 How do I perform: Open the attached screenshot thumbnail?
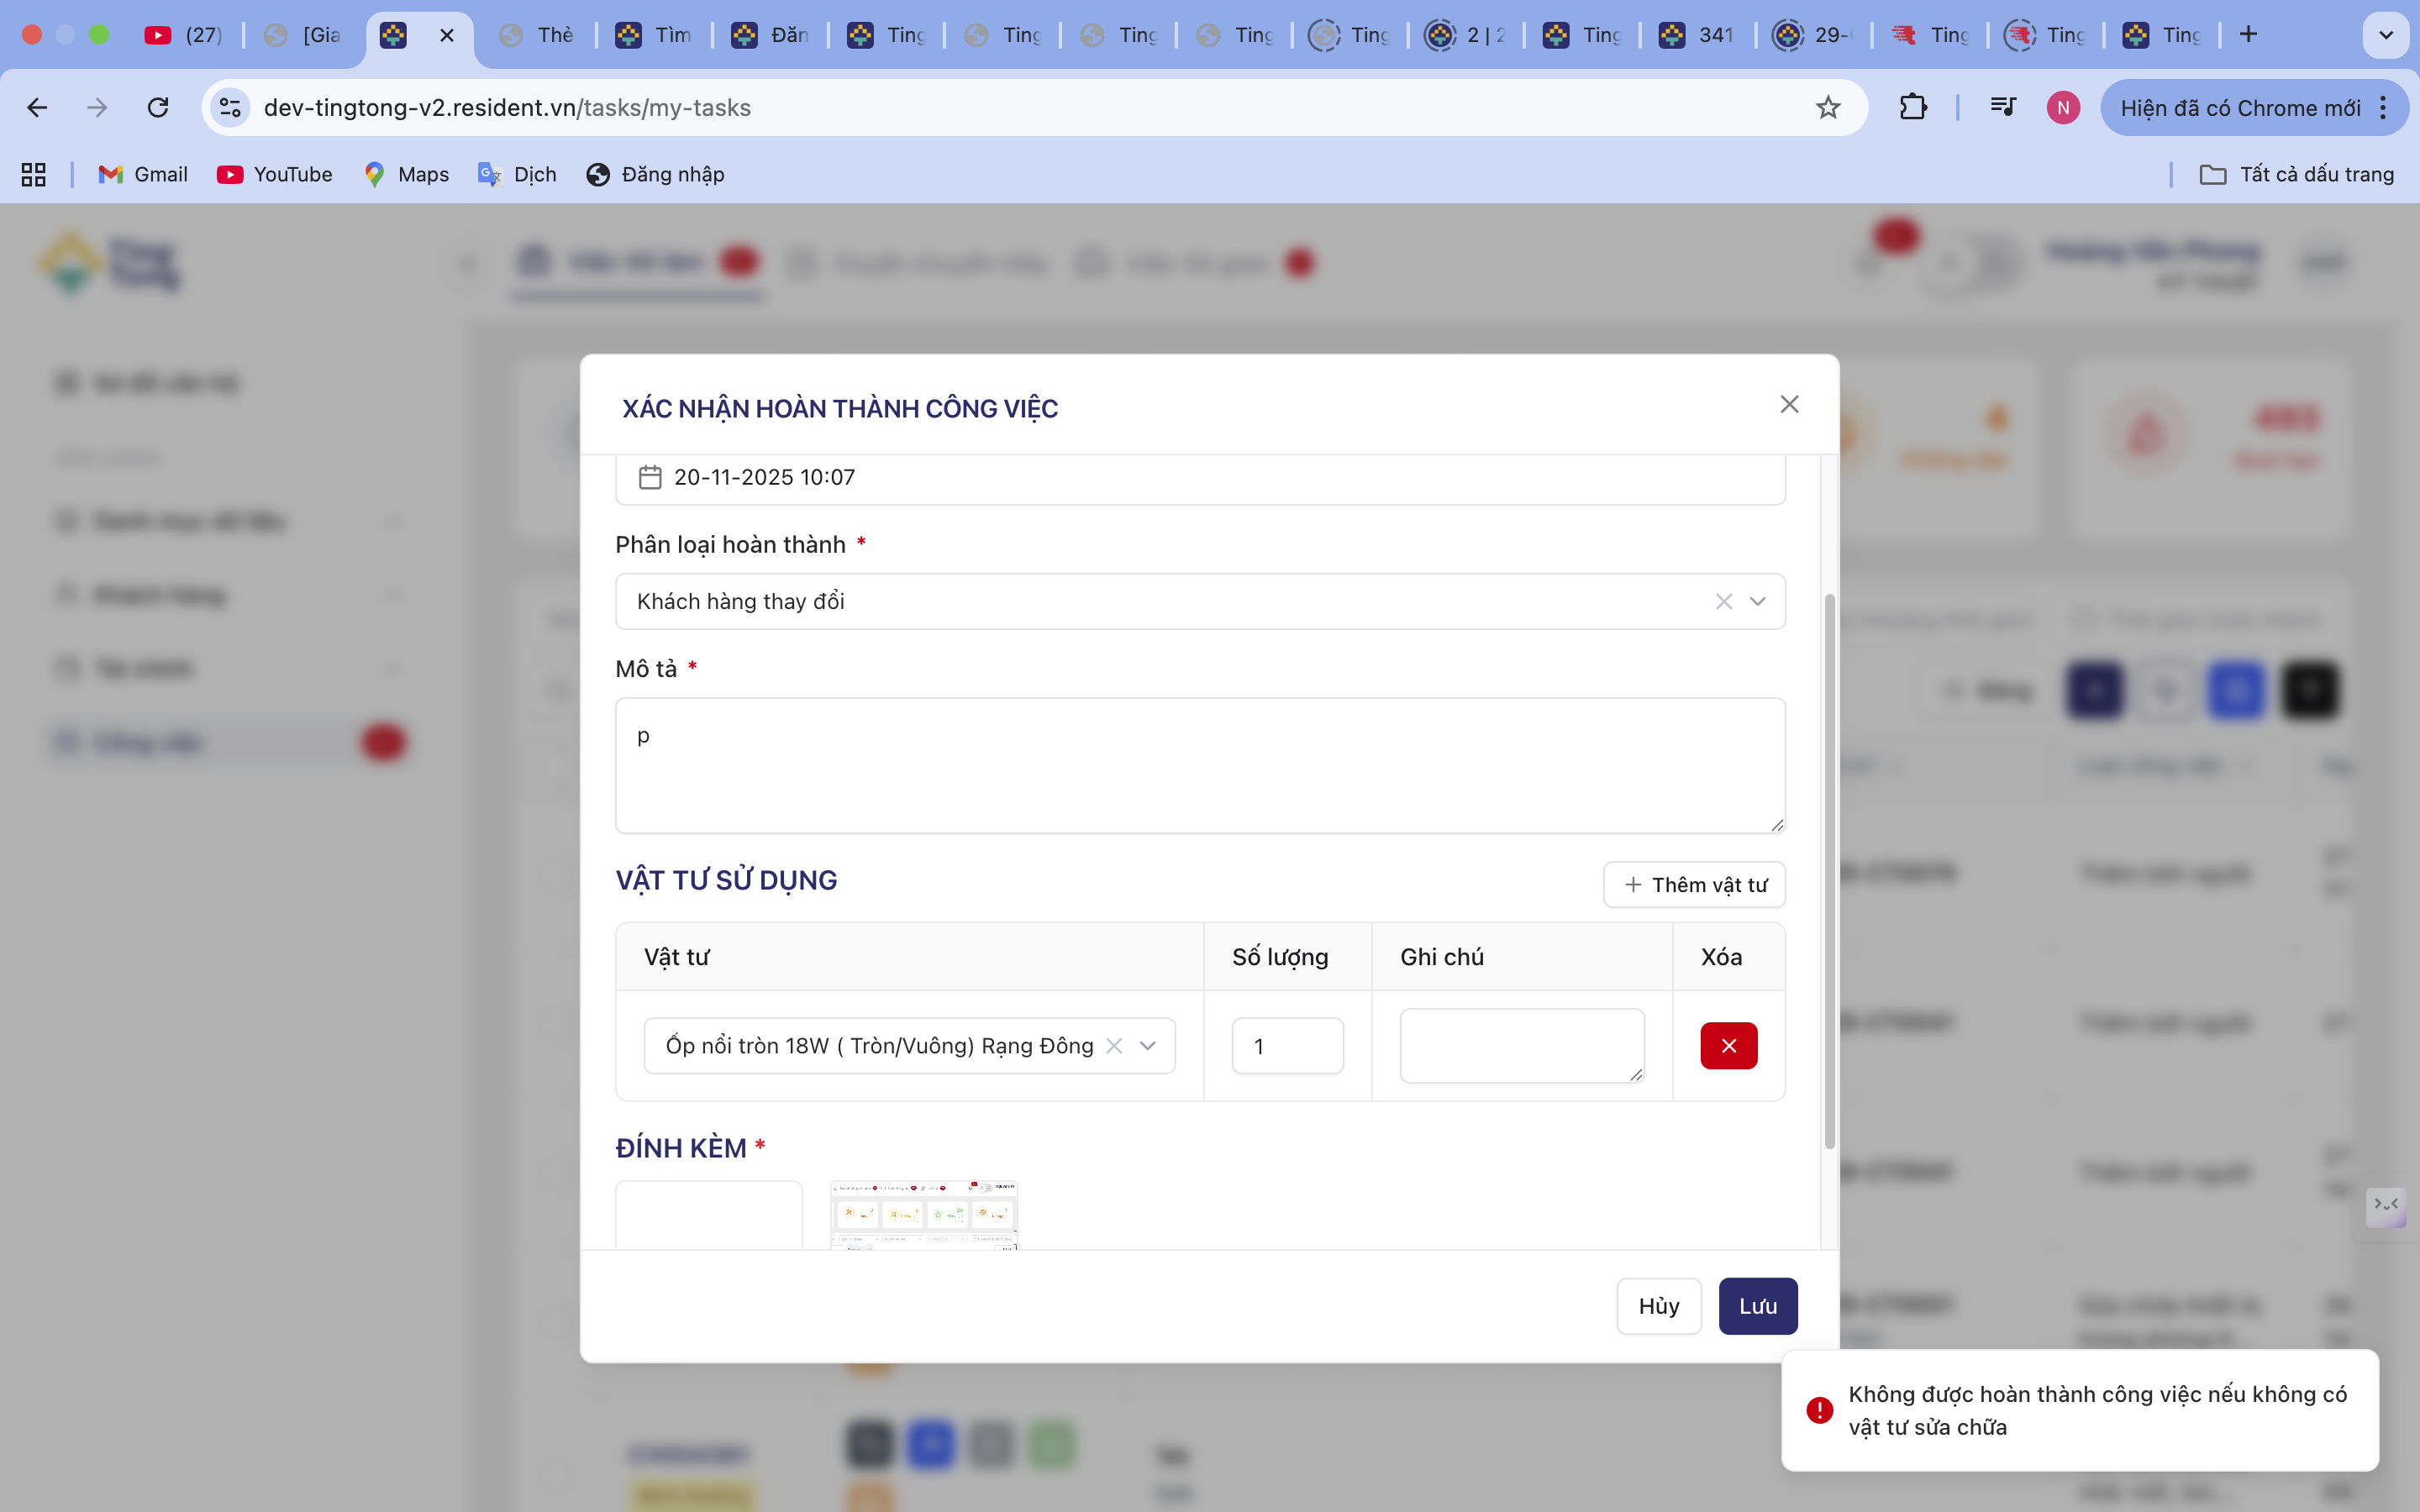click(x=923, y=1215)
